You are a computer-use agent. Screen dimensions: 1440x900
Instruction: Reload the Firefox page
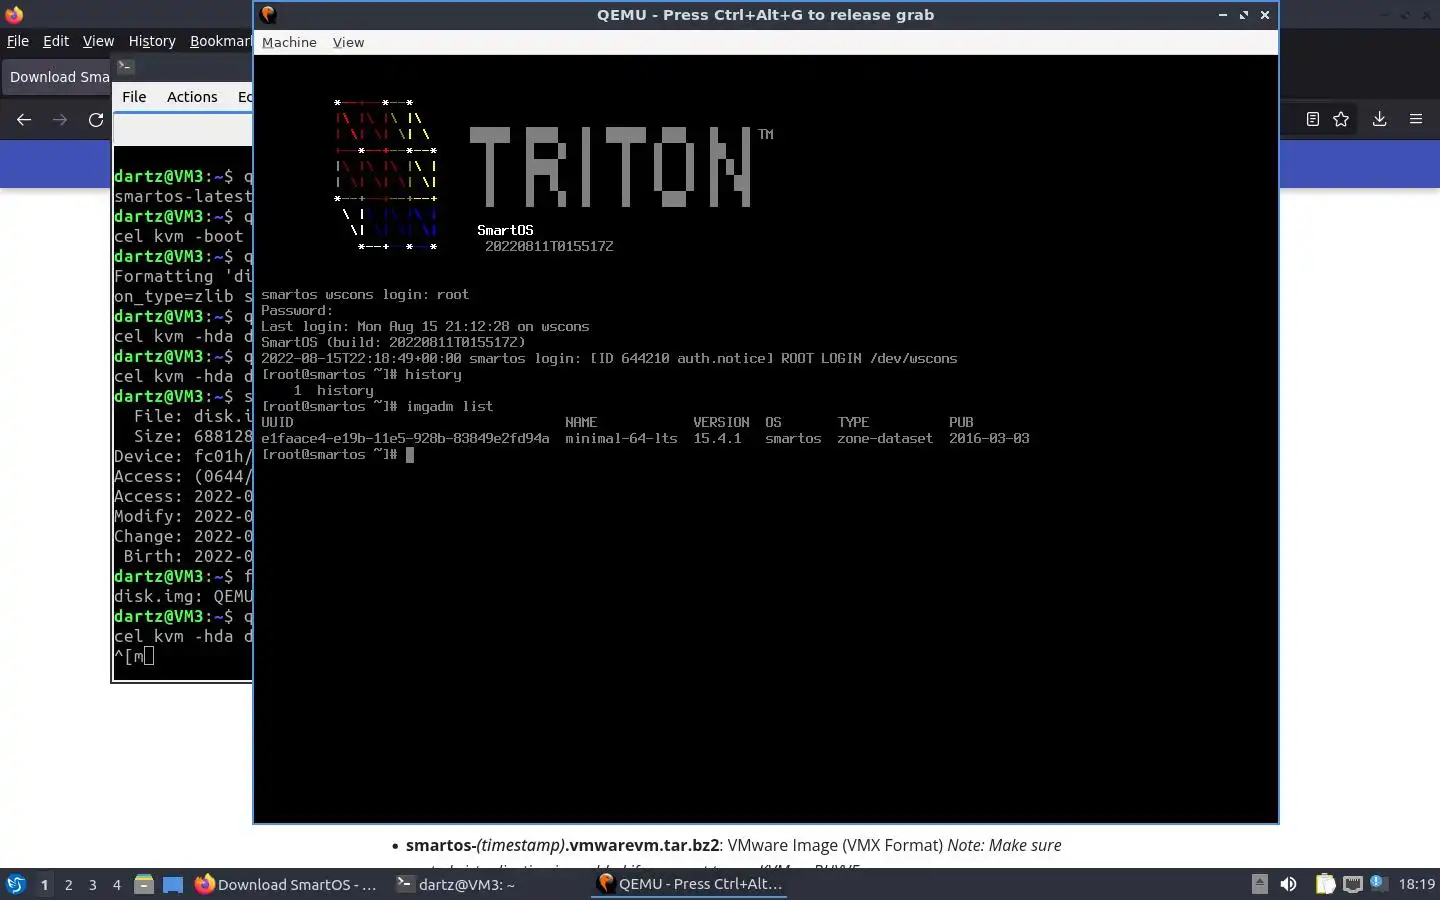point(96,119)
